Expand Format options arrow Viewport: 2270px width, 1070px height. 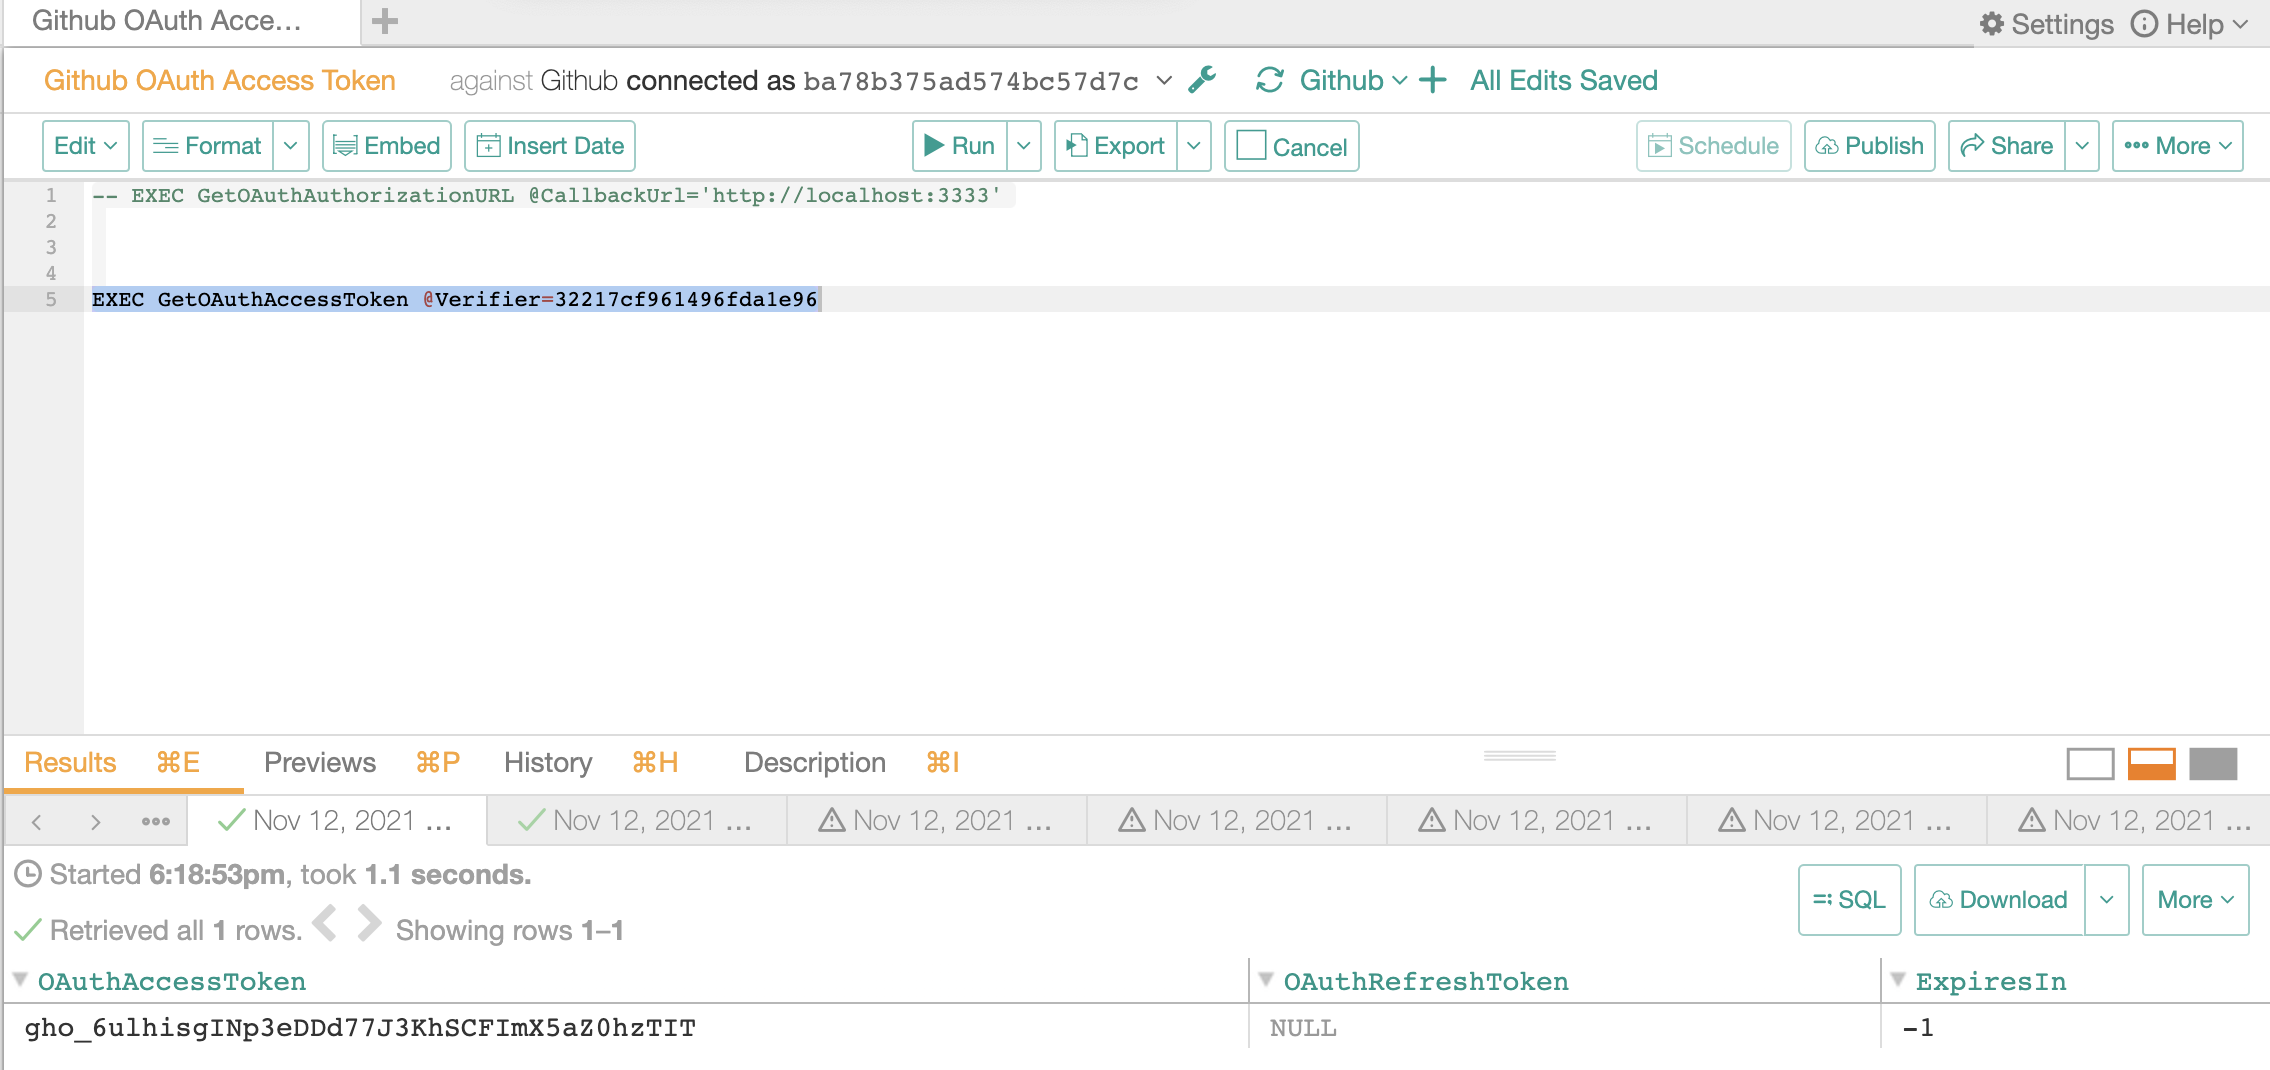coord(291,146)
